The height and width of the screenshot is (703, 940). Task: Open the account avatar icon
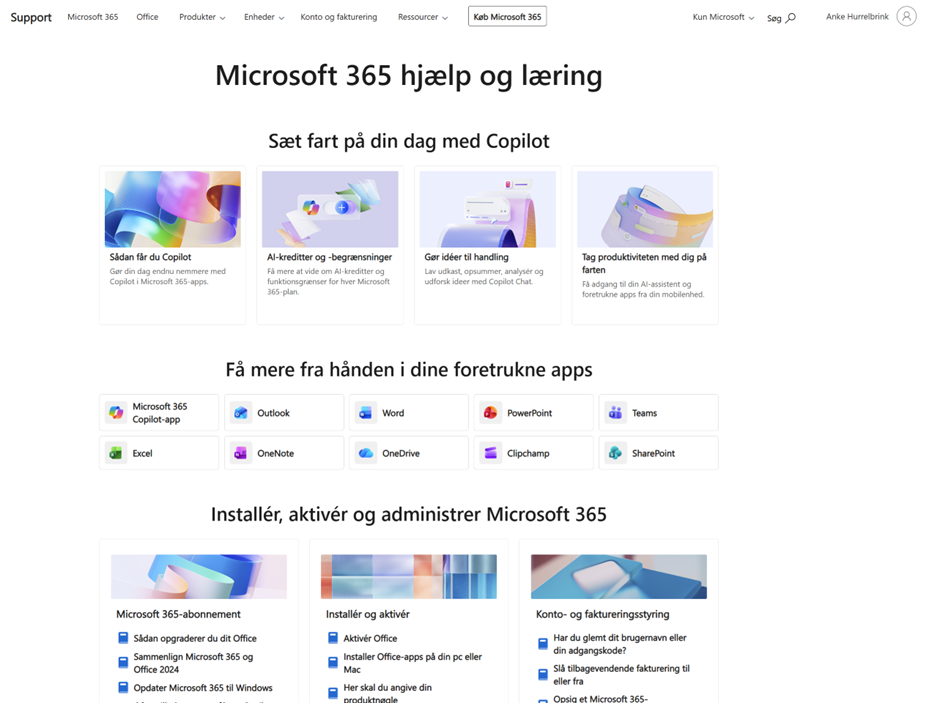tap(906, 16)
